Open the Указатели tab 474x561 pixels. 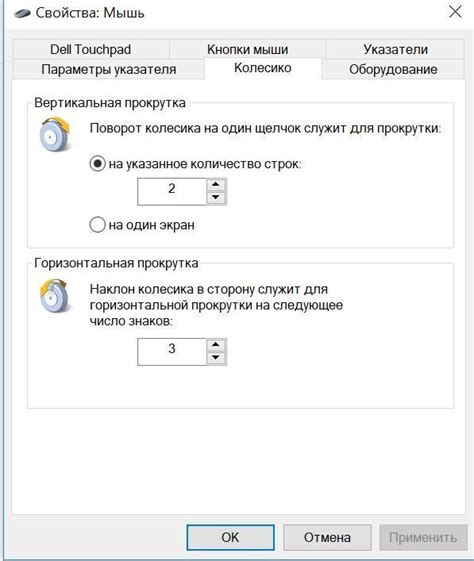(395, 49)
